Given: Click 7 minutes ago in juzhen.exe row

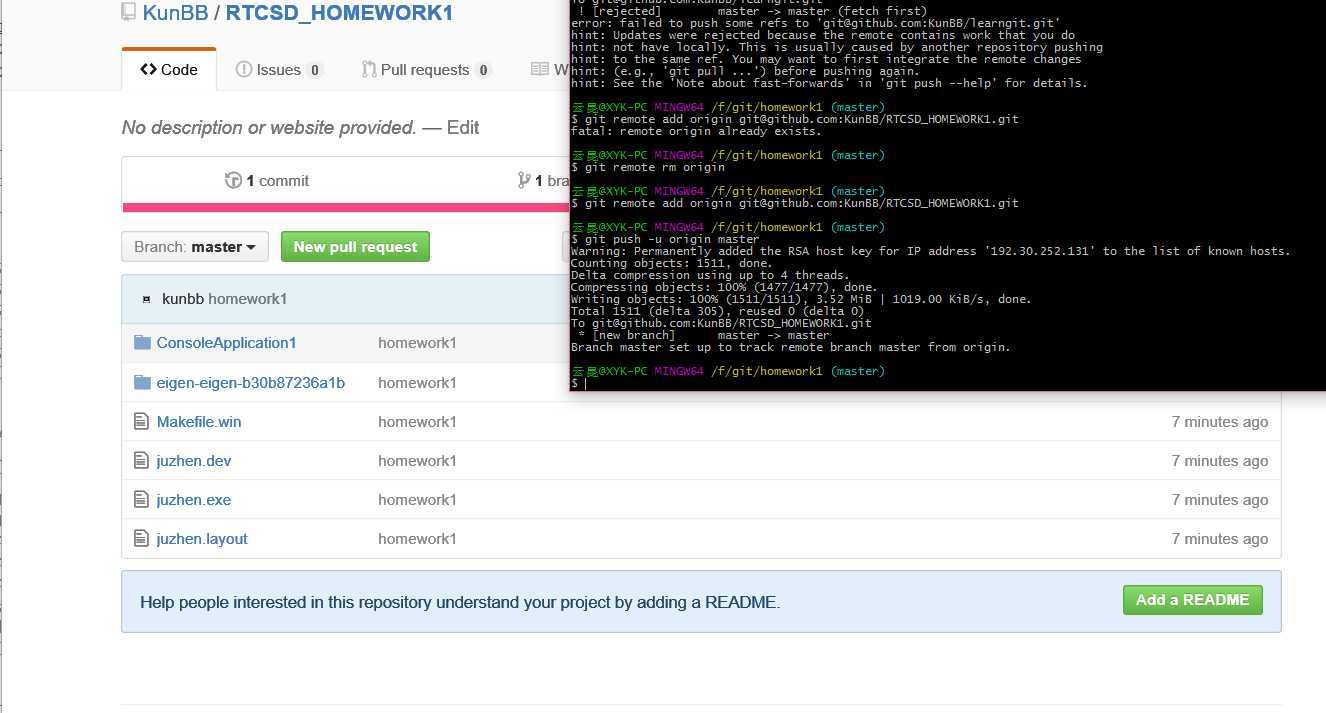Looking at the screenshot, I should [1220, 500].
